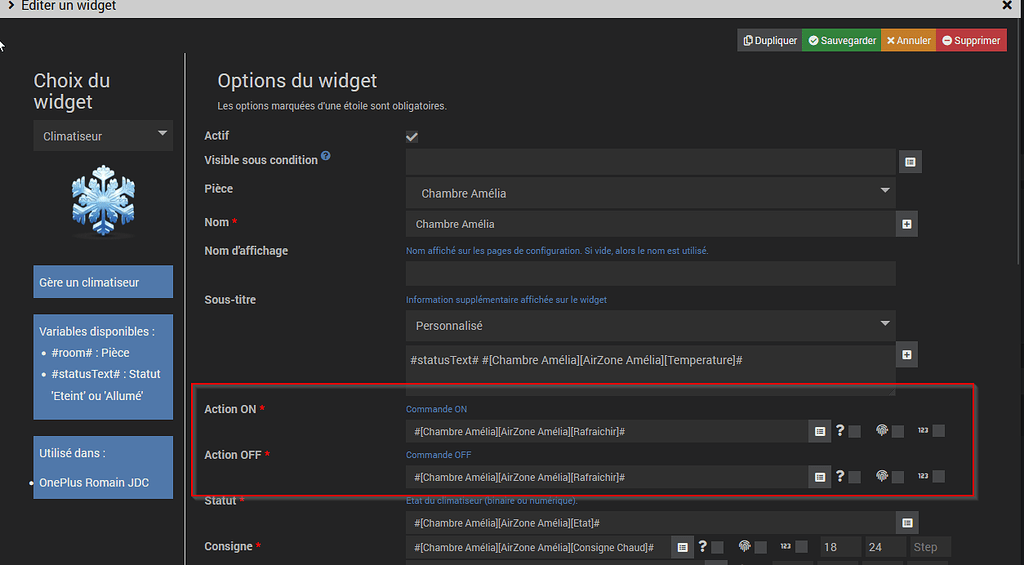Click plus icon next to Nom field
Viewport: 1024px width, 565px height.
(907, 224)
